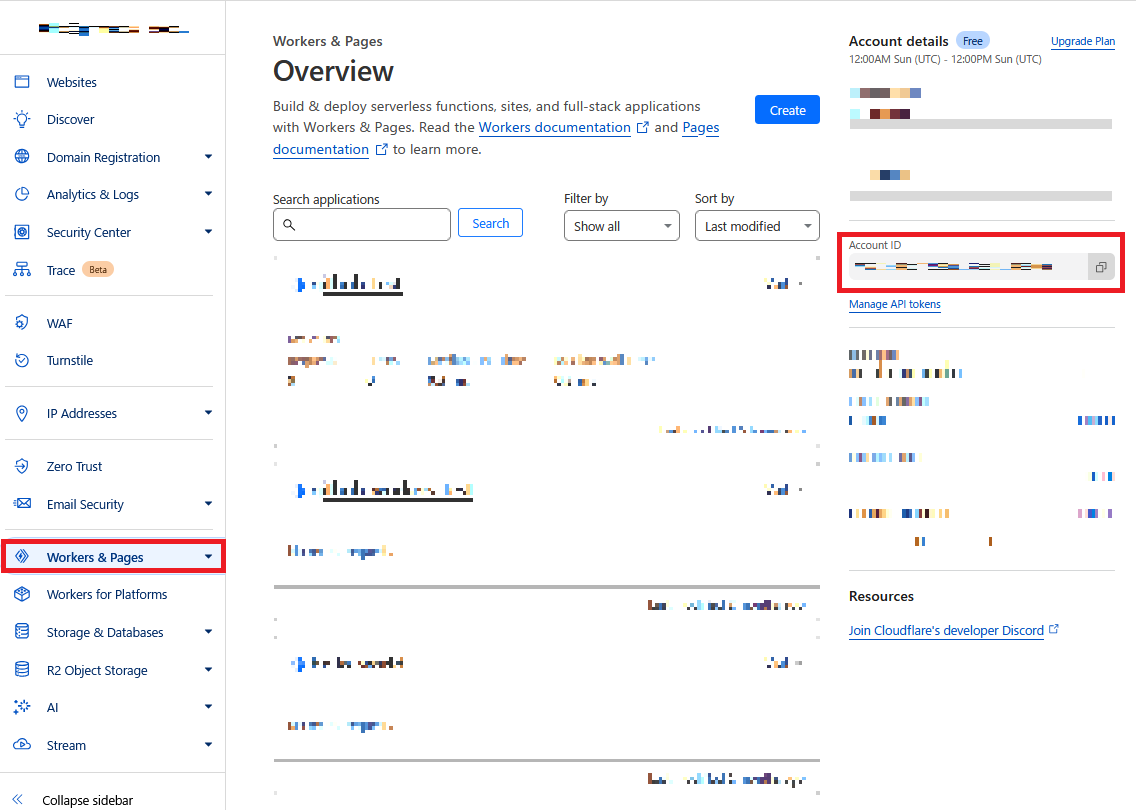The image size is (1136, 810).
Task: Click the Domain Registration globe icon
Action: click(22, 156)
